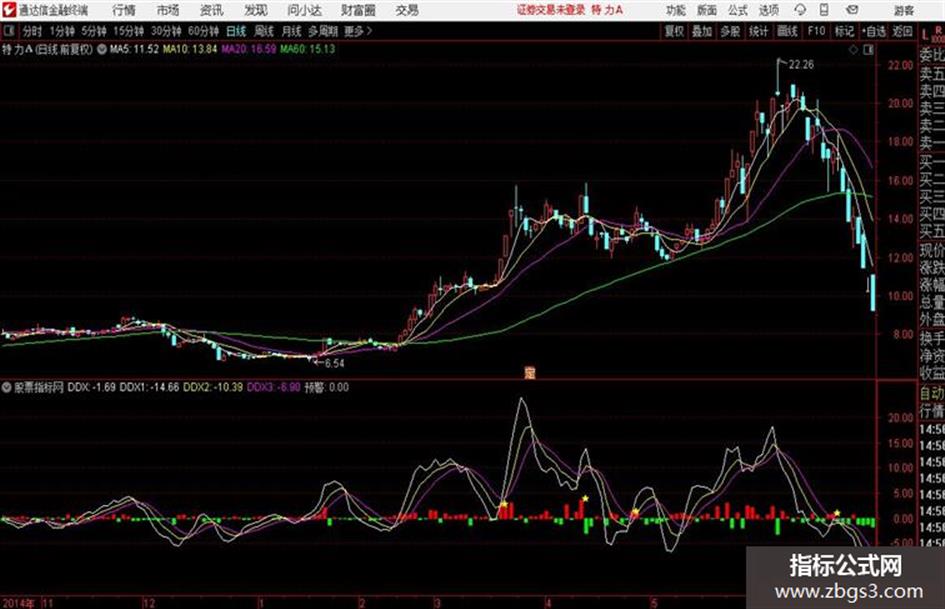This screenshot has height=609, width=945.
Task: Open the 发现 menu
Action: coord(256,10)
